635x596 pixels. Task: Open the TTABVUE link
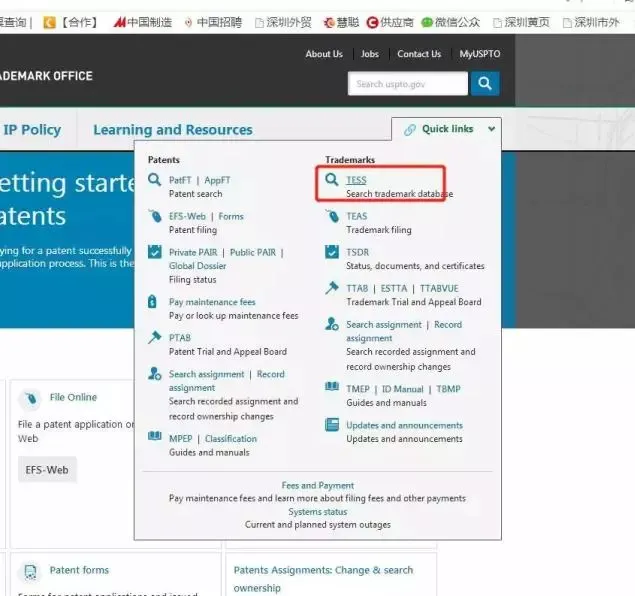coord(439,288)
